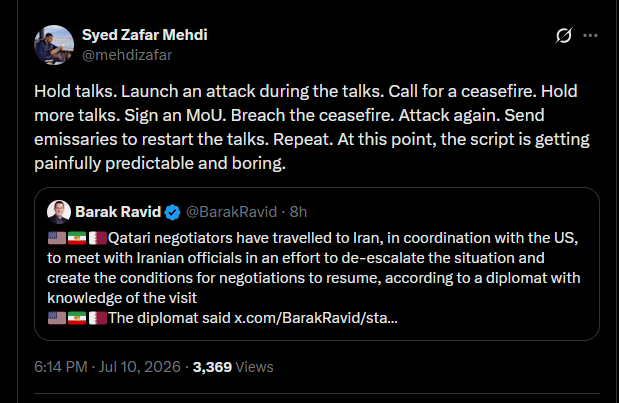Open Syed Zafar Mehdi's profile picture
The image size is (619, 403).
click(54, 45)
